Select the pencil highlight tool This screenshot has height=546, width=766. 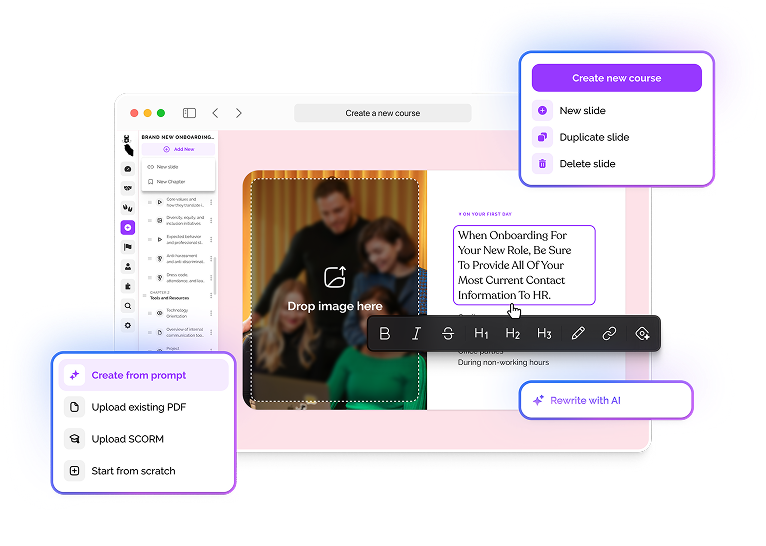577,334
